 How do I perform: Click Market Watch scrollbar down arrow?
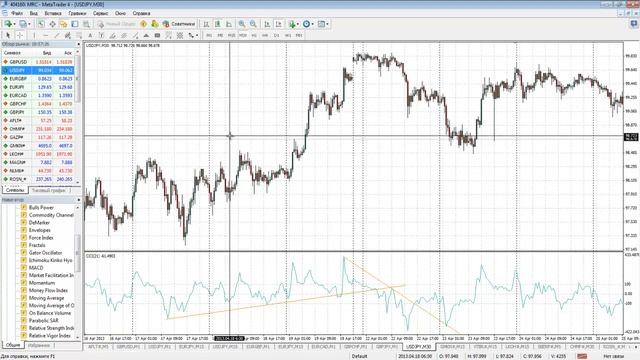(78, 183)
